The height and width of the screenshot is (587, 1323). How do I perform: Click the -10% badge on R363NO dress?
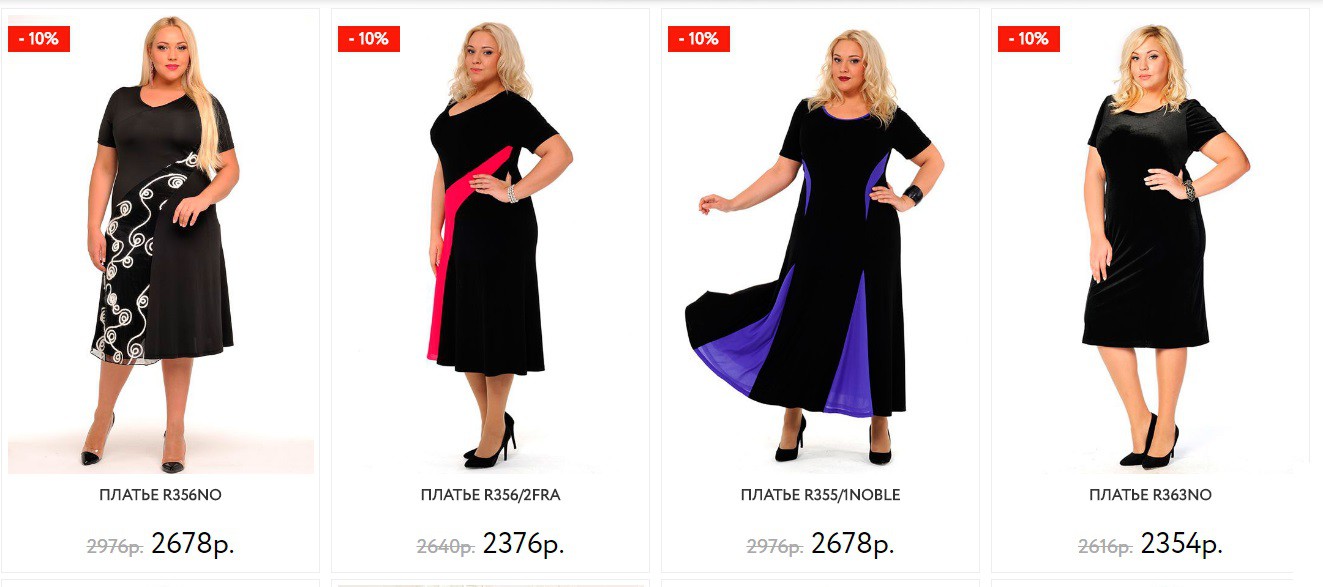point(1029,39)
